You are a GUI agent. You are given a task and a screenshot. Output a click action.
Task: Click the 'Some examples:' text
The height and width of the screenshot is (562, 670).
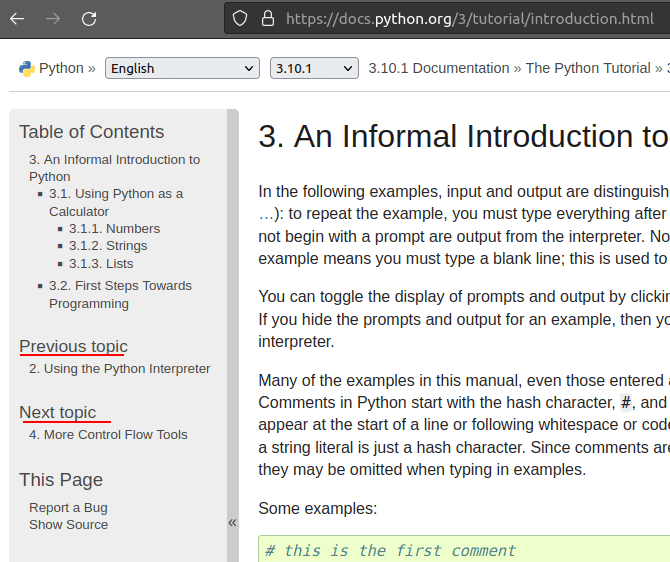pyautogui.click(x=317, y=509)
